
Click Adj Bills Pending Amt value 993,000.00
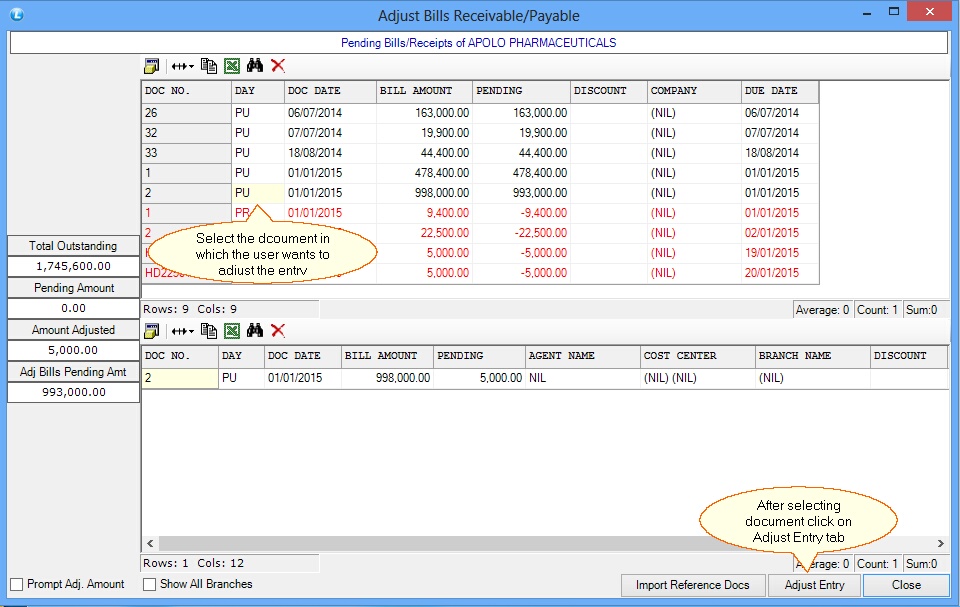pos(73,392)
